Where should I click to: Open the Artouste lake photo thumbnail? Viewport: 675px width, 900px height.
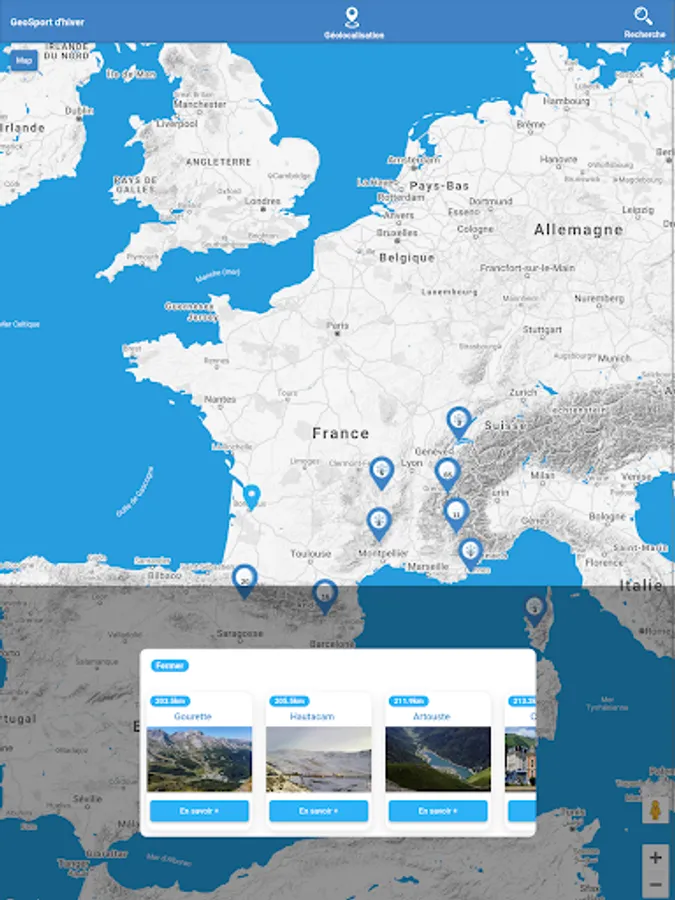click(x=438, y=759)
